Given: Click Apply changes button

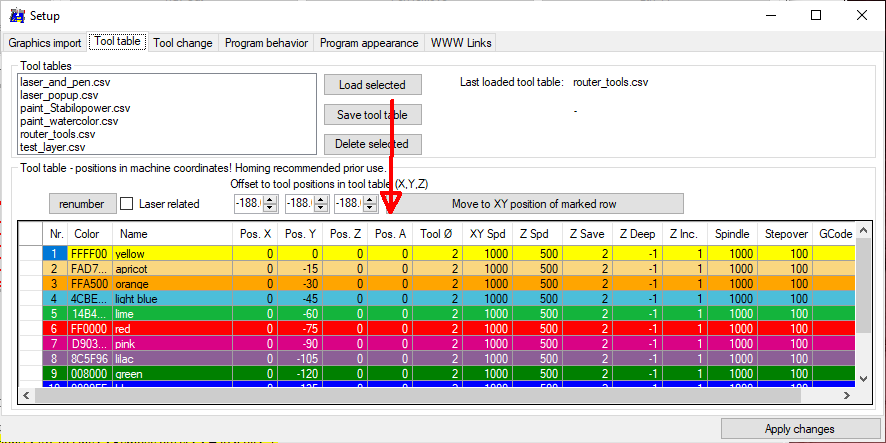Looking at the screenshot, I should (798, 429).
